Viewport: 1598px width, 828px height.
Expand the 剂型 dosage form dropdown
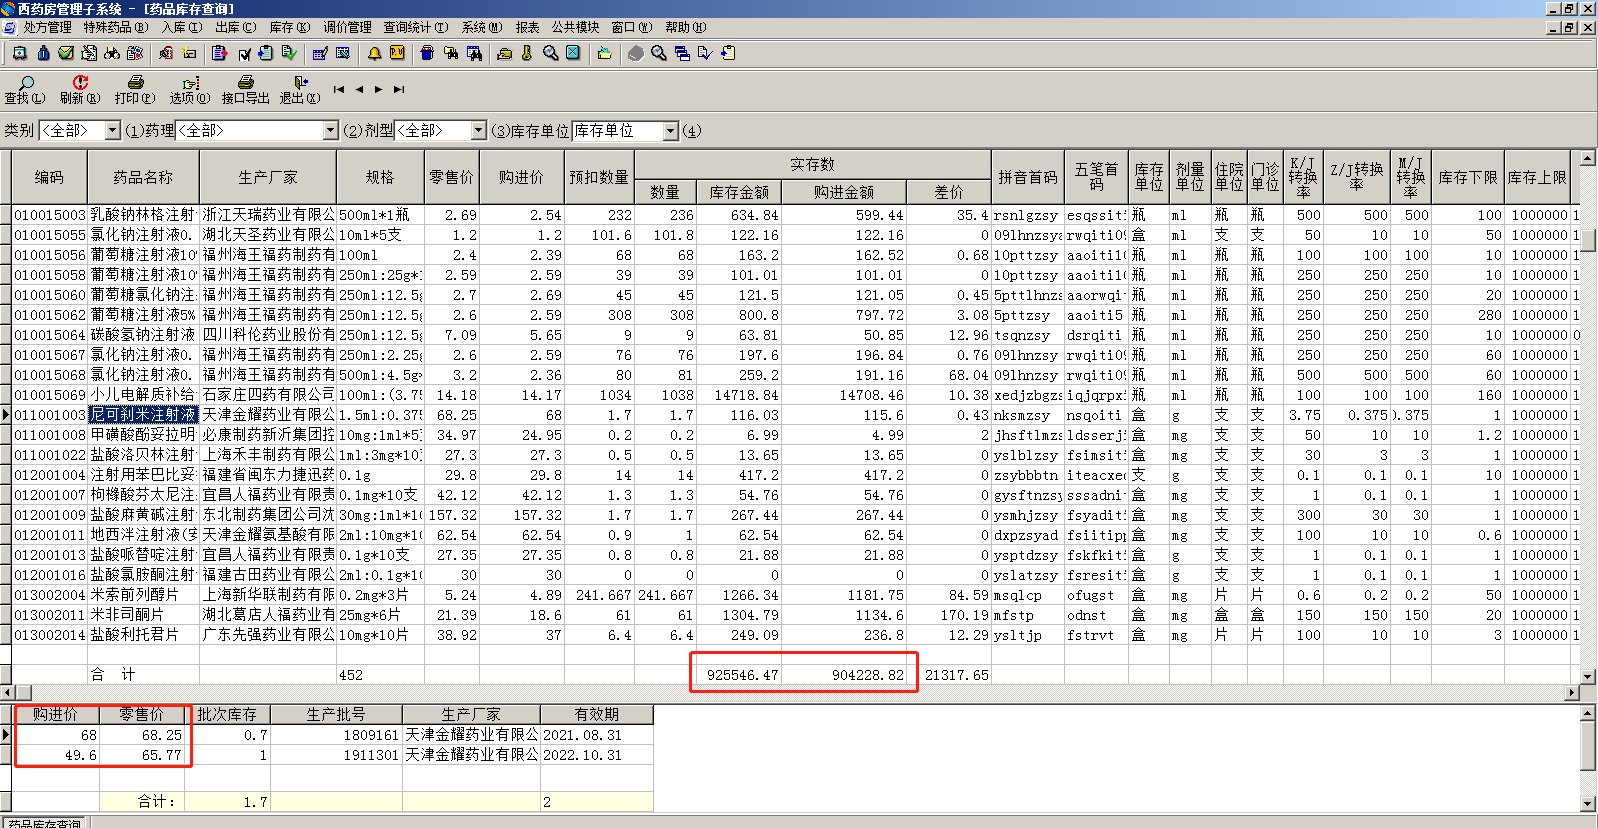pos(478,131)
